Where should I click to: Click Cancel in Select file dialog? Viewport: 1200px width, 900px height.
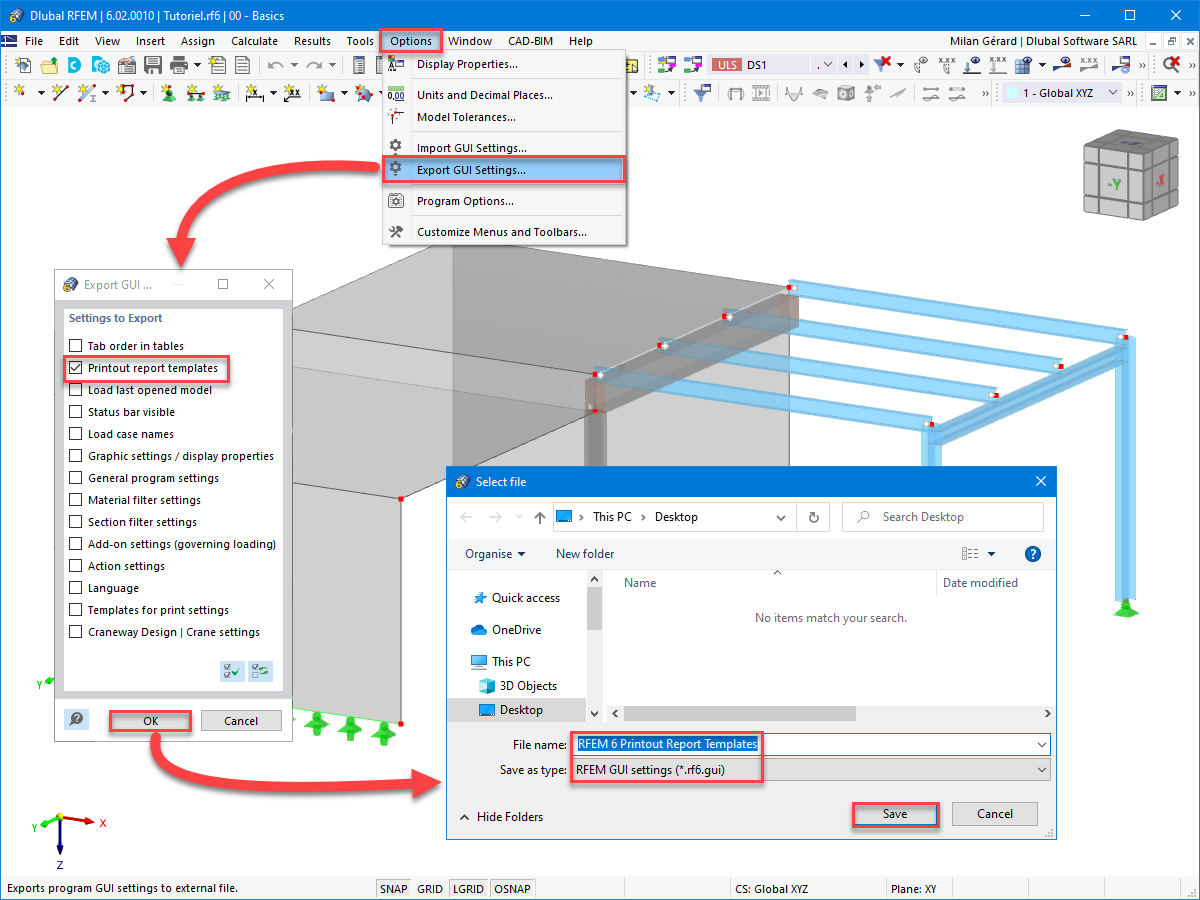995,814
